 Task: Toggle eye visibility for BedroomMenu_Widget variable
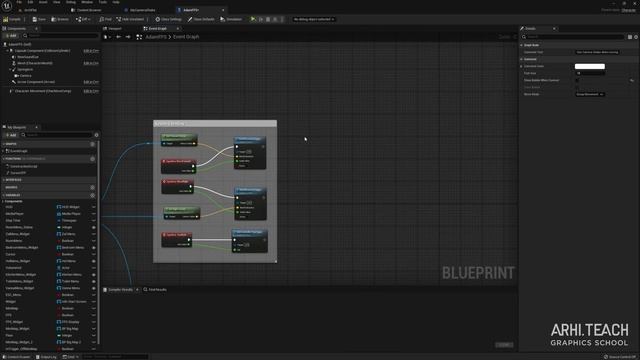(93, 247)
